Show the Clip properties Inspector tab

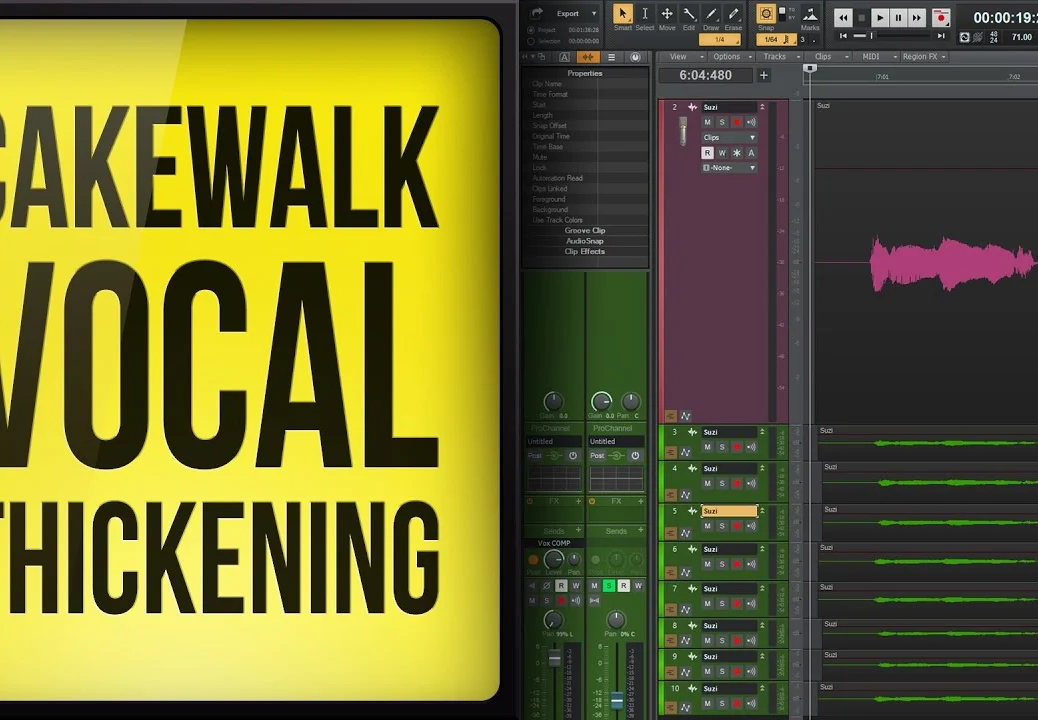tap(587, 57)
